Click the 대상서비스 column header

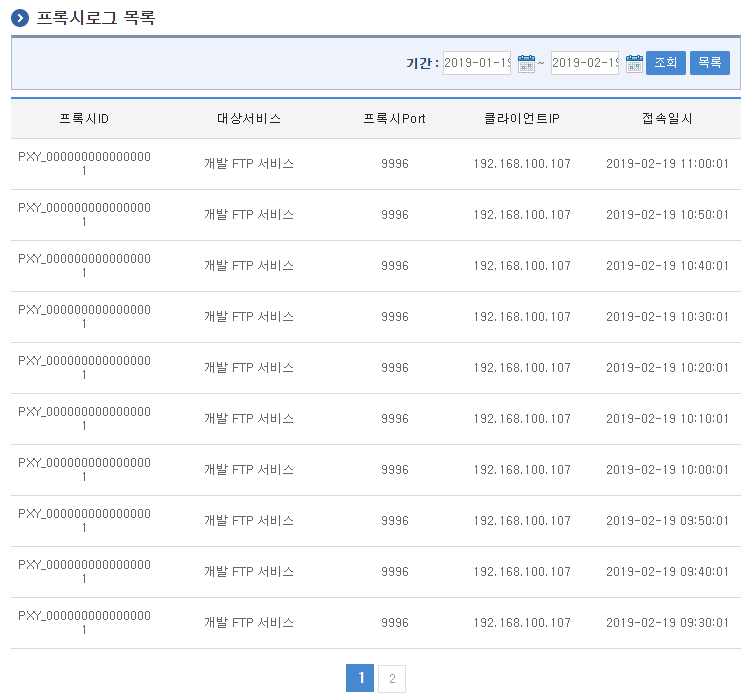[x=249, y=119]
